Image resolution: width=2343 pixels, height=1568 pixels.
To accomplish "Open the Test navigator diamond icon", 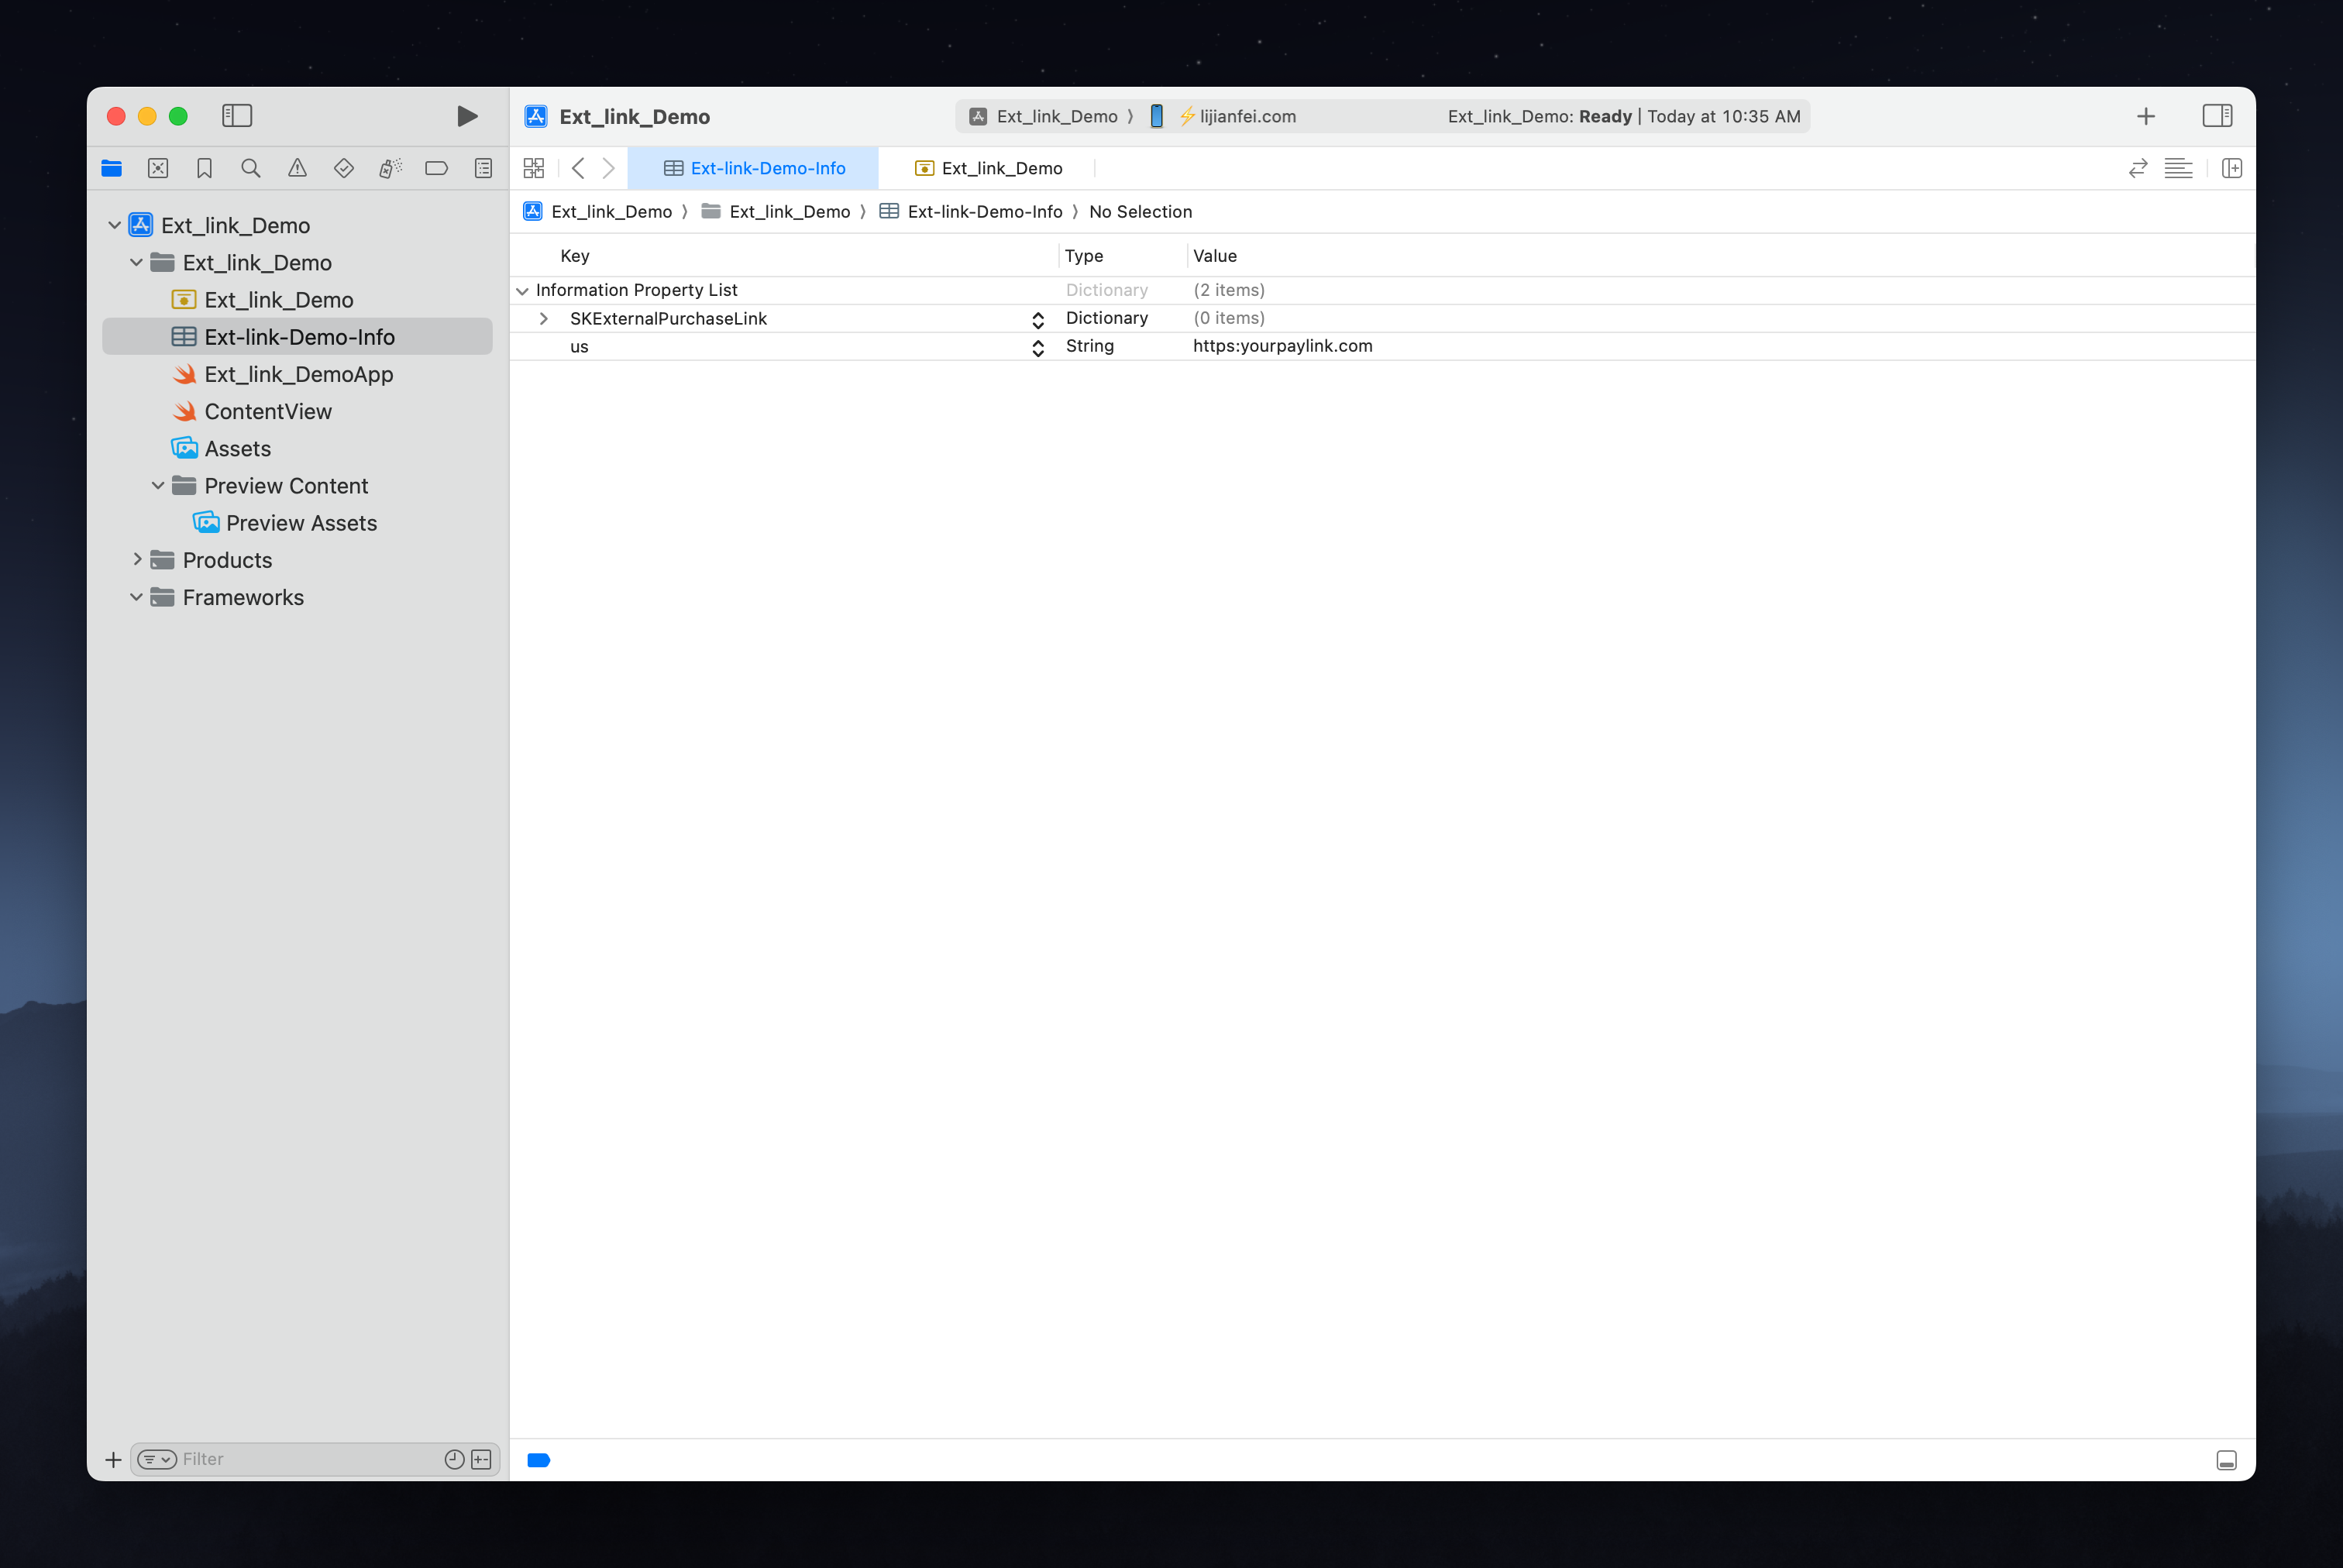I will point(344,168).
